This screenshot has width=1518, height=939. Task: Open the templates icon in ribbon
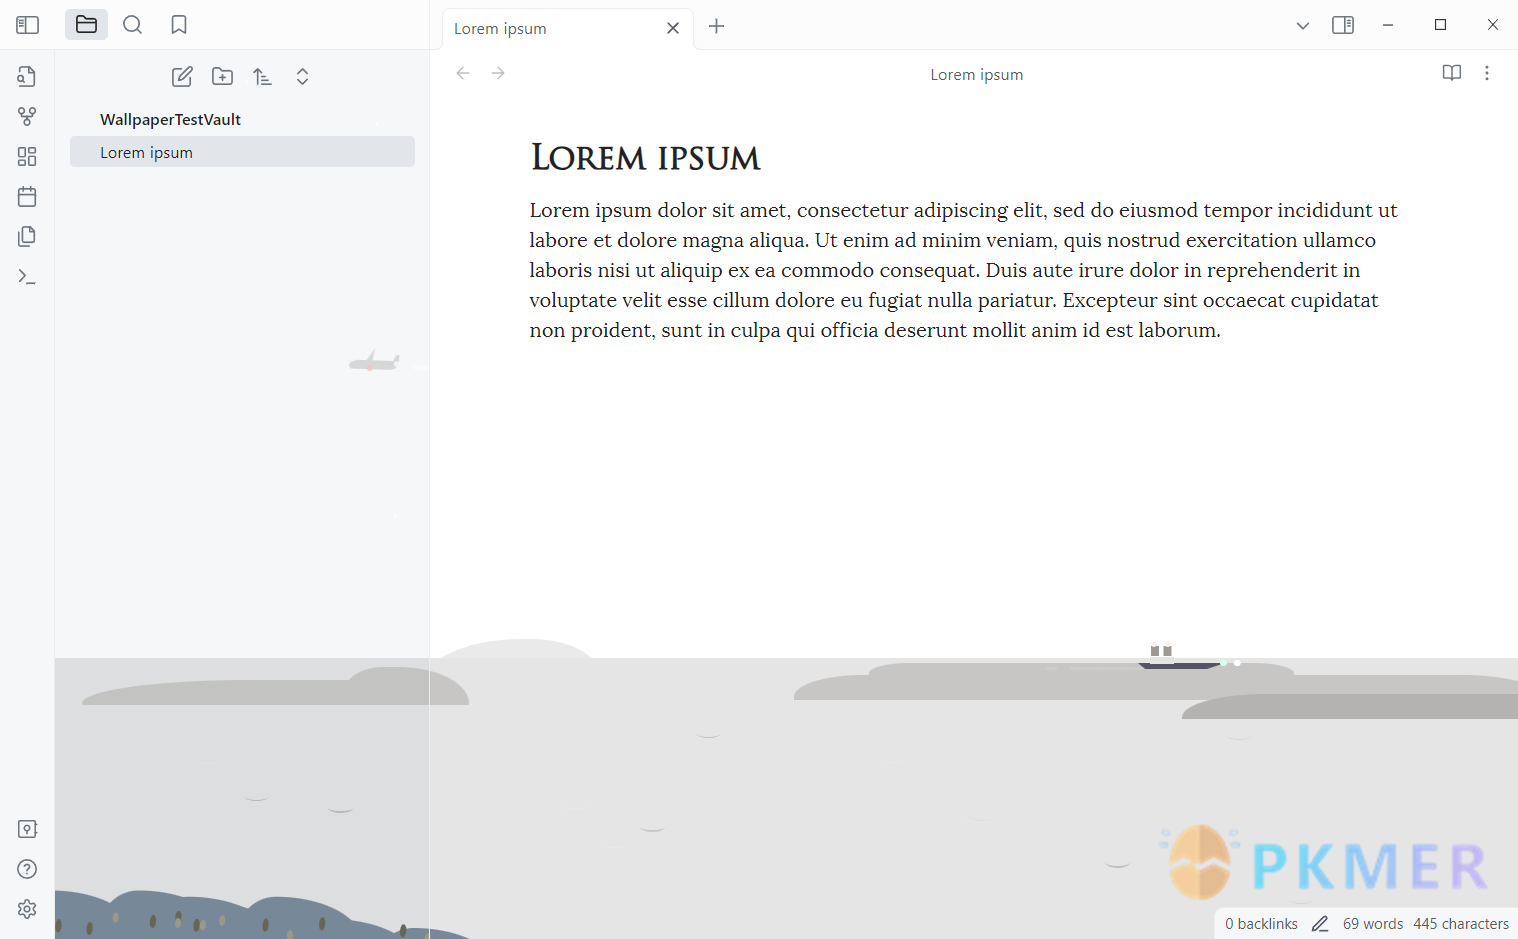click(27, 237)
